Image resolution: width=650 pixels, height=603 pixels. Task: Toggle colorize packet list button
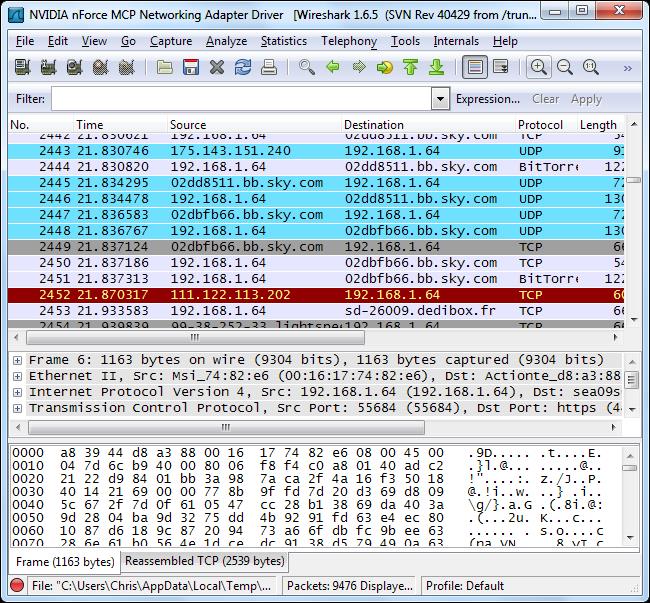pyautogui.click(x=475, y=68)
